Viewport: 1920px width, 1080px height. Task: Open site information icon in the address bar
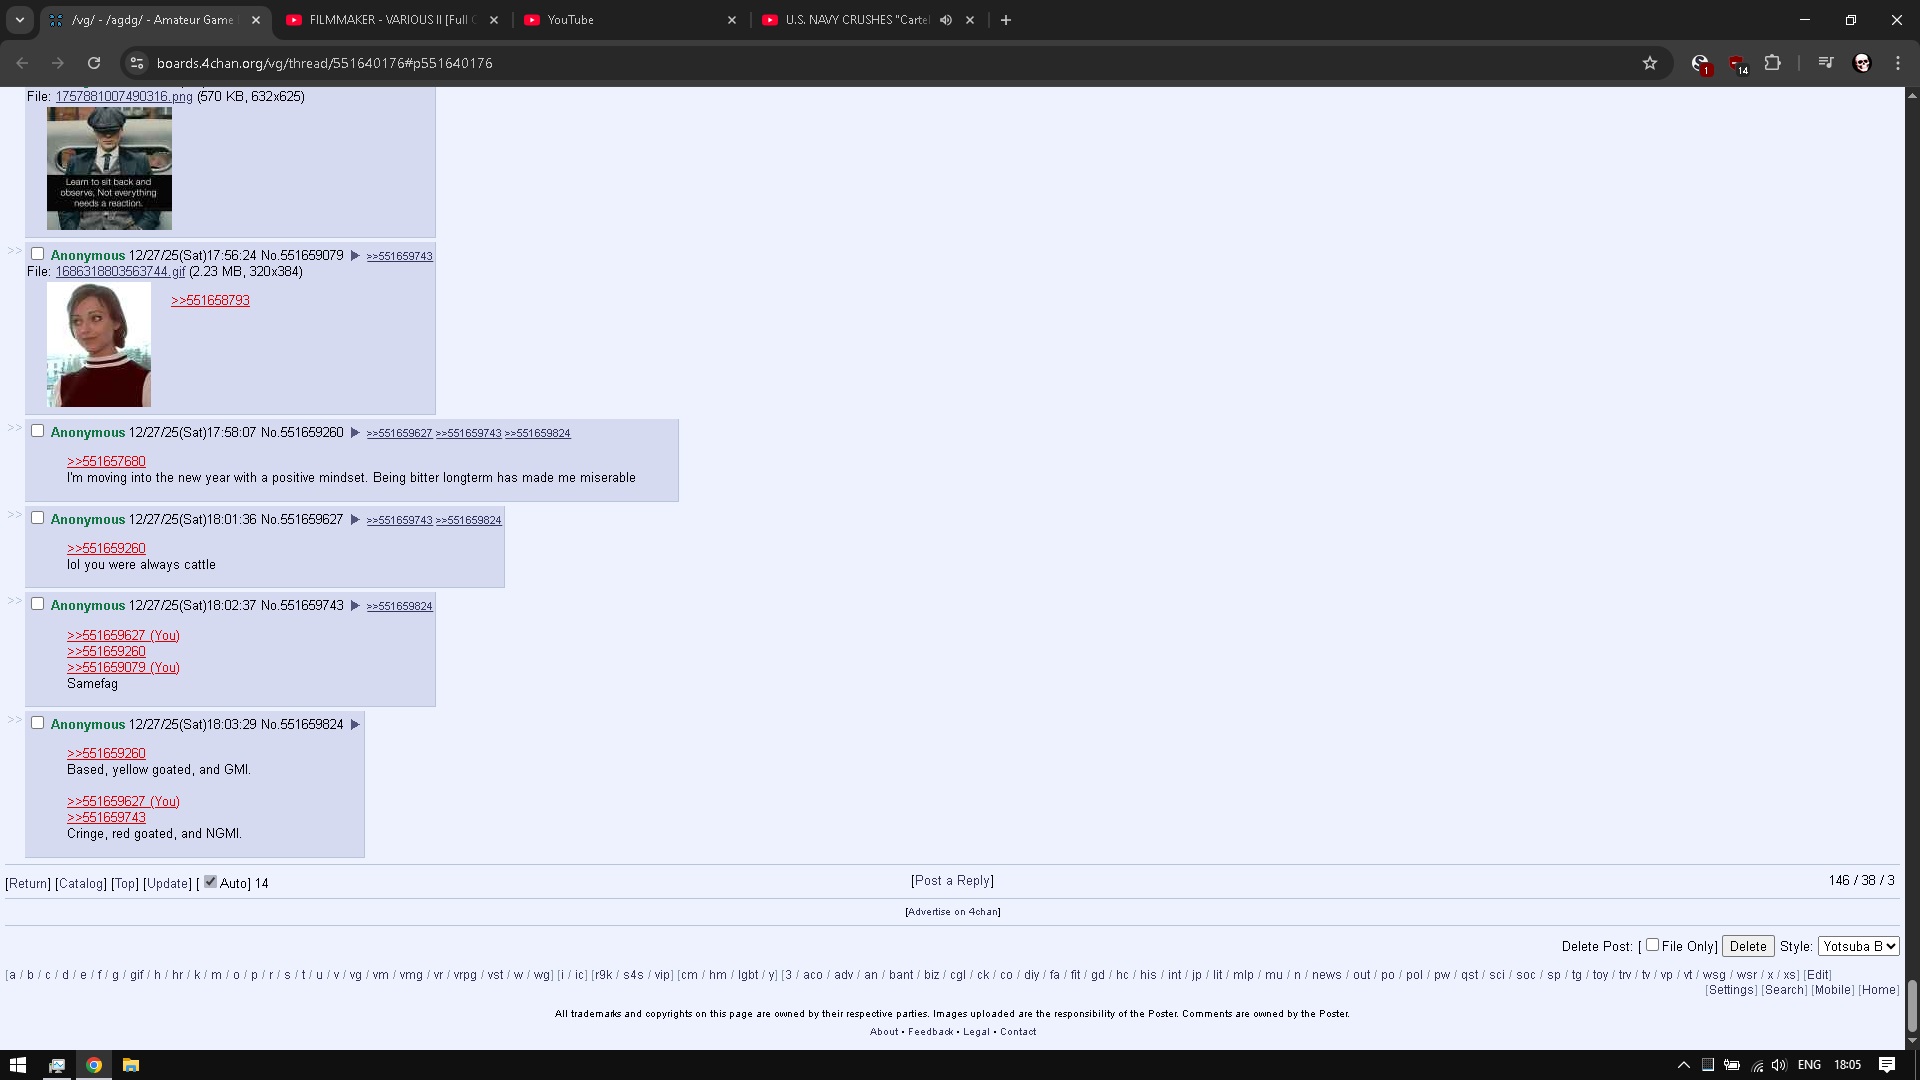click(137, 63)
